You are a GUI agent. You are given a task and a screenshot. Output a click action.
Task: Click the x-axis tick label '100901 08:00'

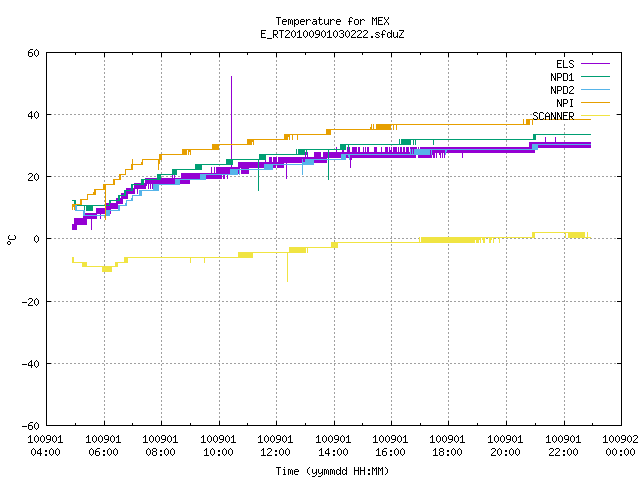tap(160, 446)
